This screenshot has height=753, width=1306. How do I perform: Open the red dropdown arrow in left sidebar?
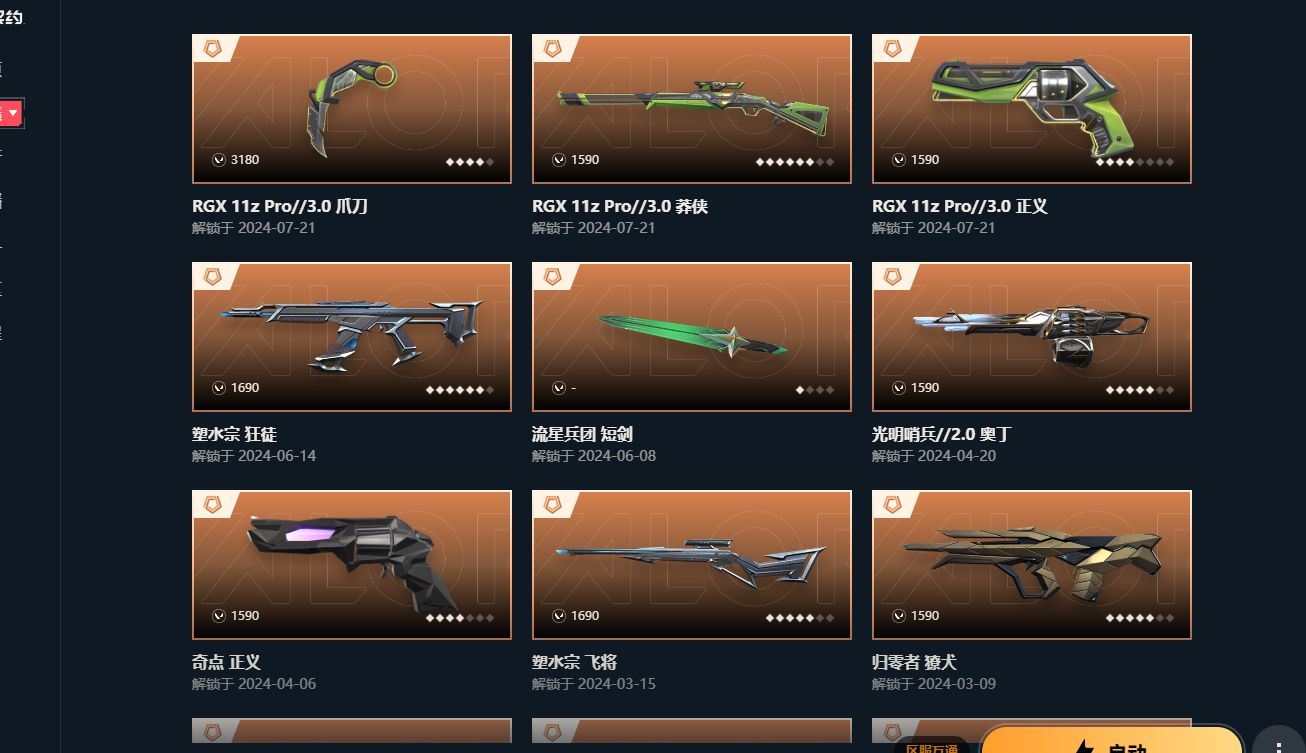coord(12,113)
